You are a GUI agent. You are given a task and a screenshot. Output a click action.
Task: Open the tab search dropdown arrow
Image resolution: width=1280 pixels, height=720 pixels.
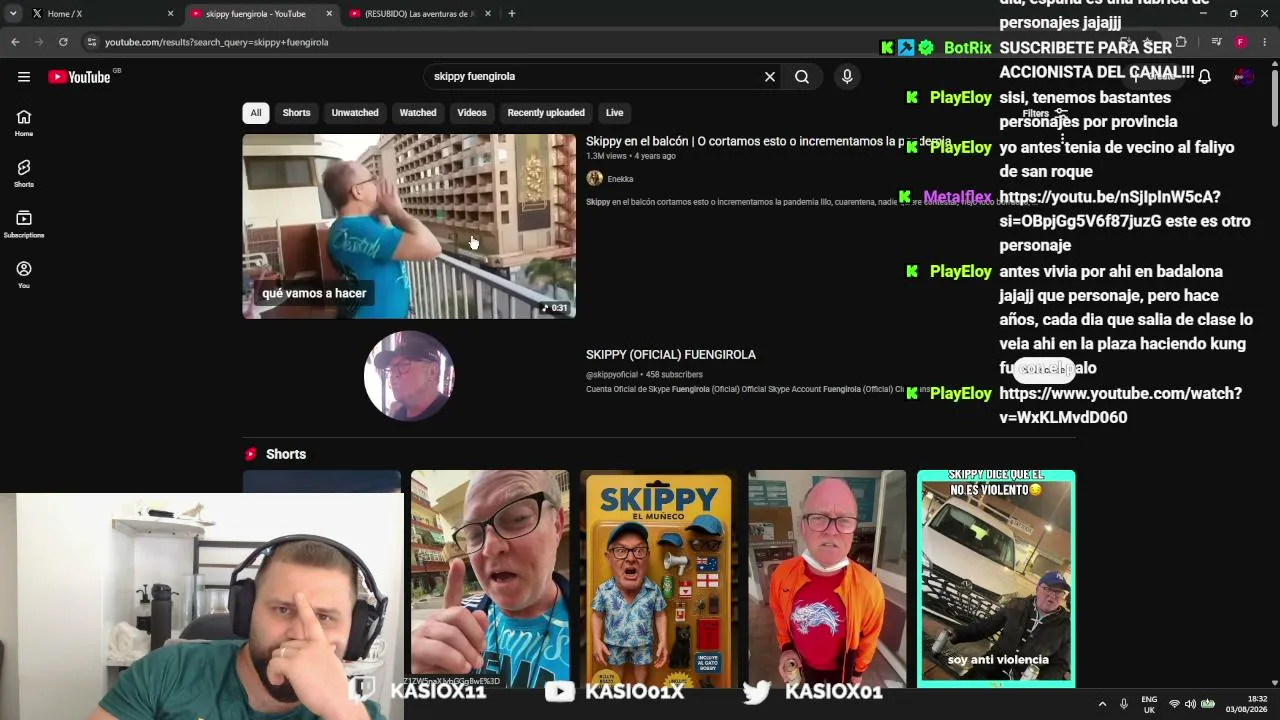click(13, 14)
